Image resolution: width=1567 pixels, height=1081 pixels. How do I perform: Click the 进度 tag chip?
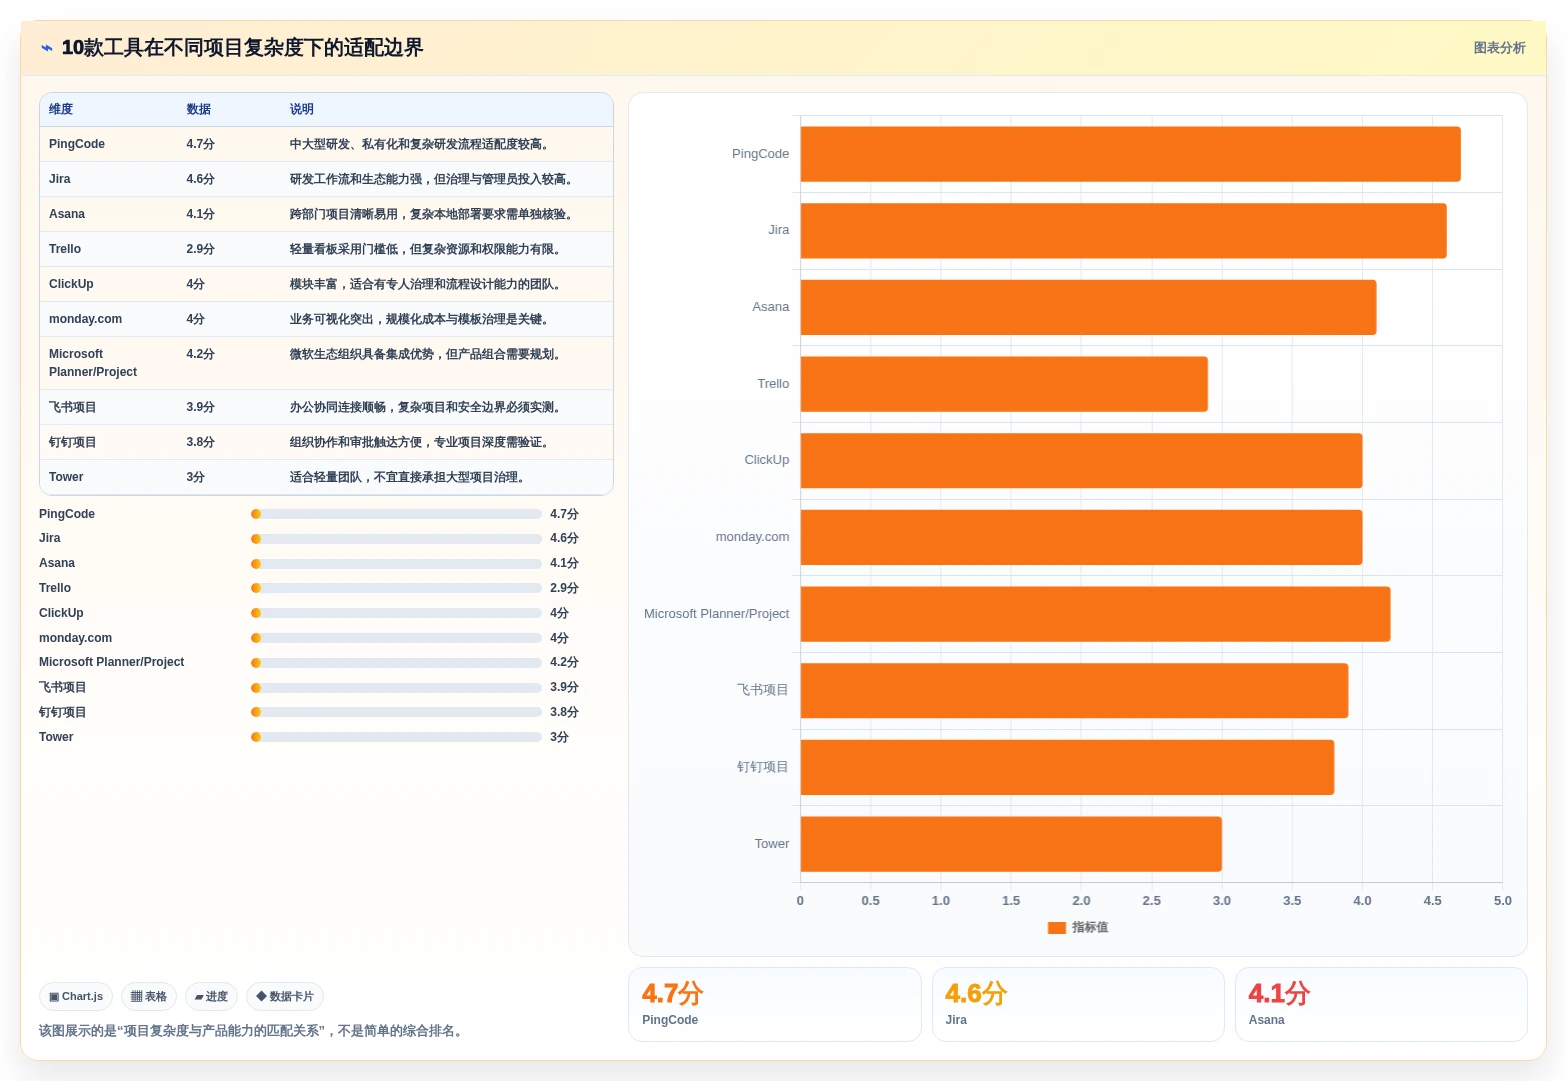pos(211,997)
